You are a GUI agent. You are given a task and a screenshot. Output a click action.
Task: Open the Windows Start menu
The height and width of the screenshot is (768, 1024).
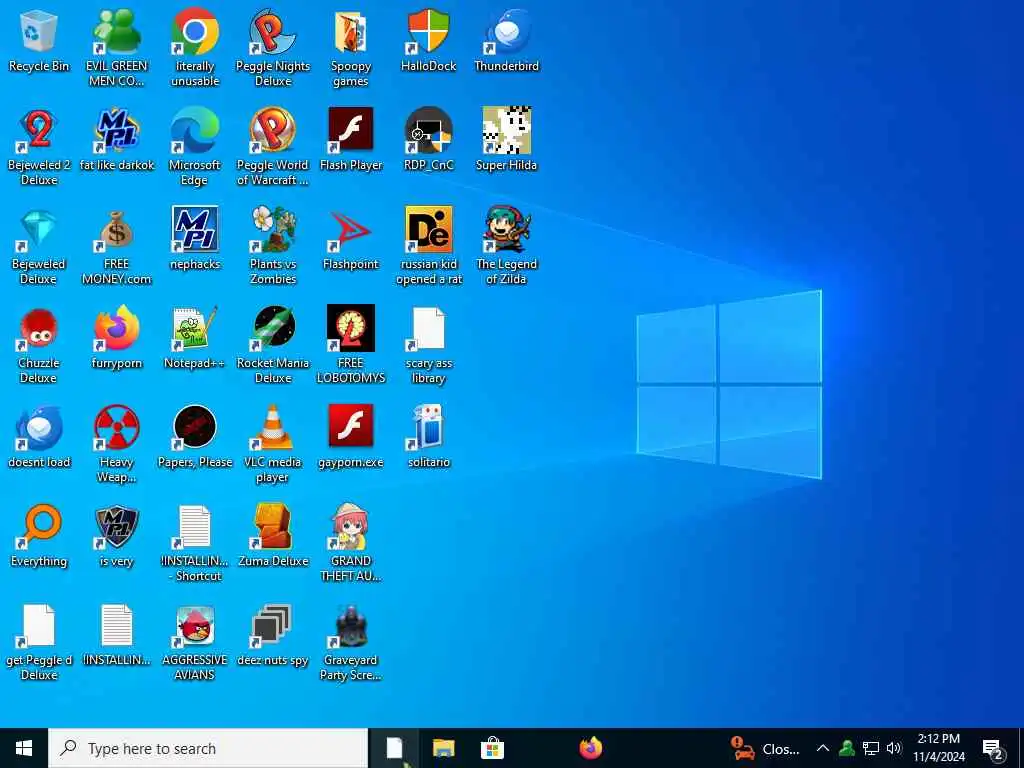[x=24, y=748]
